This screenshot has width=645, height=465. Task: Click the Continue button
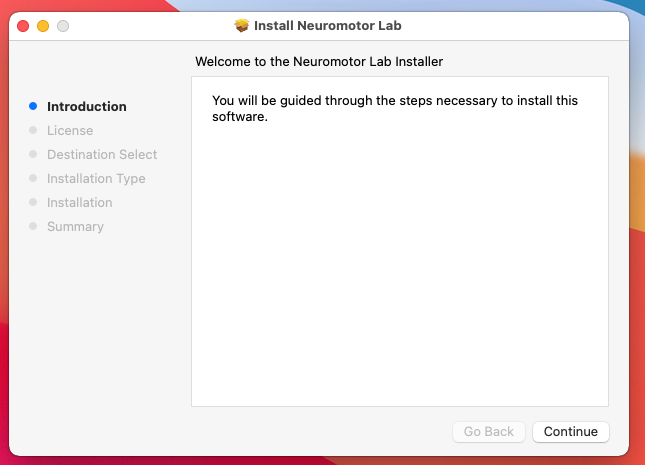point(571,432)
